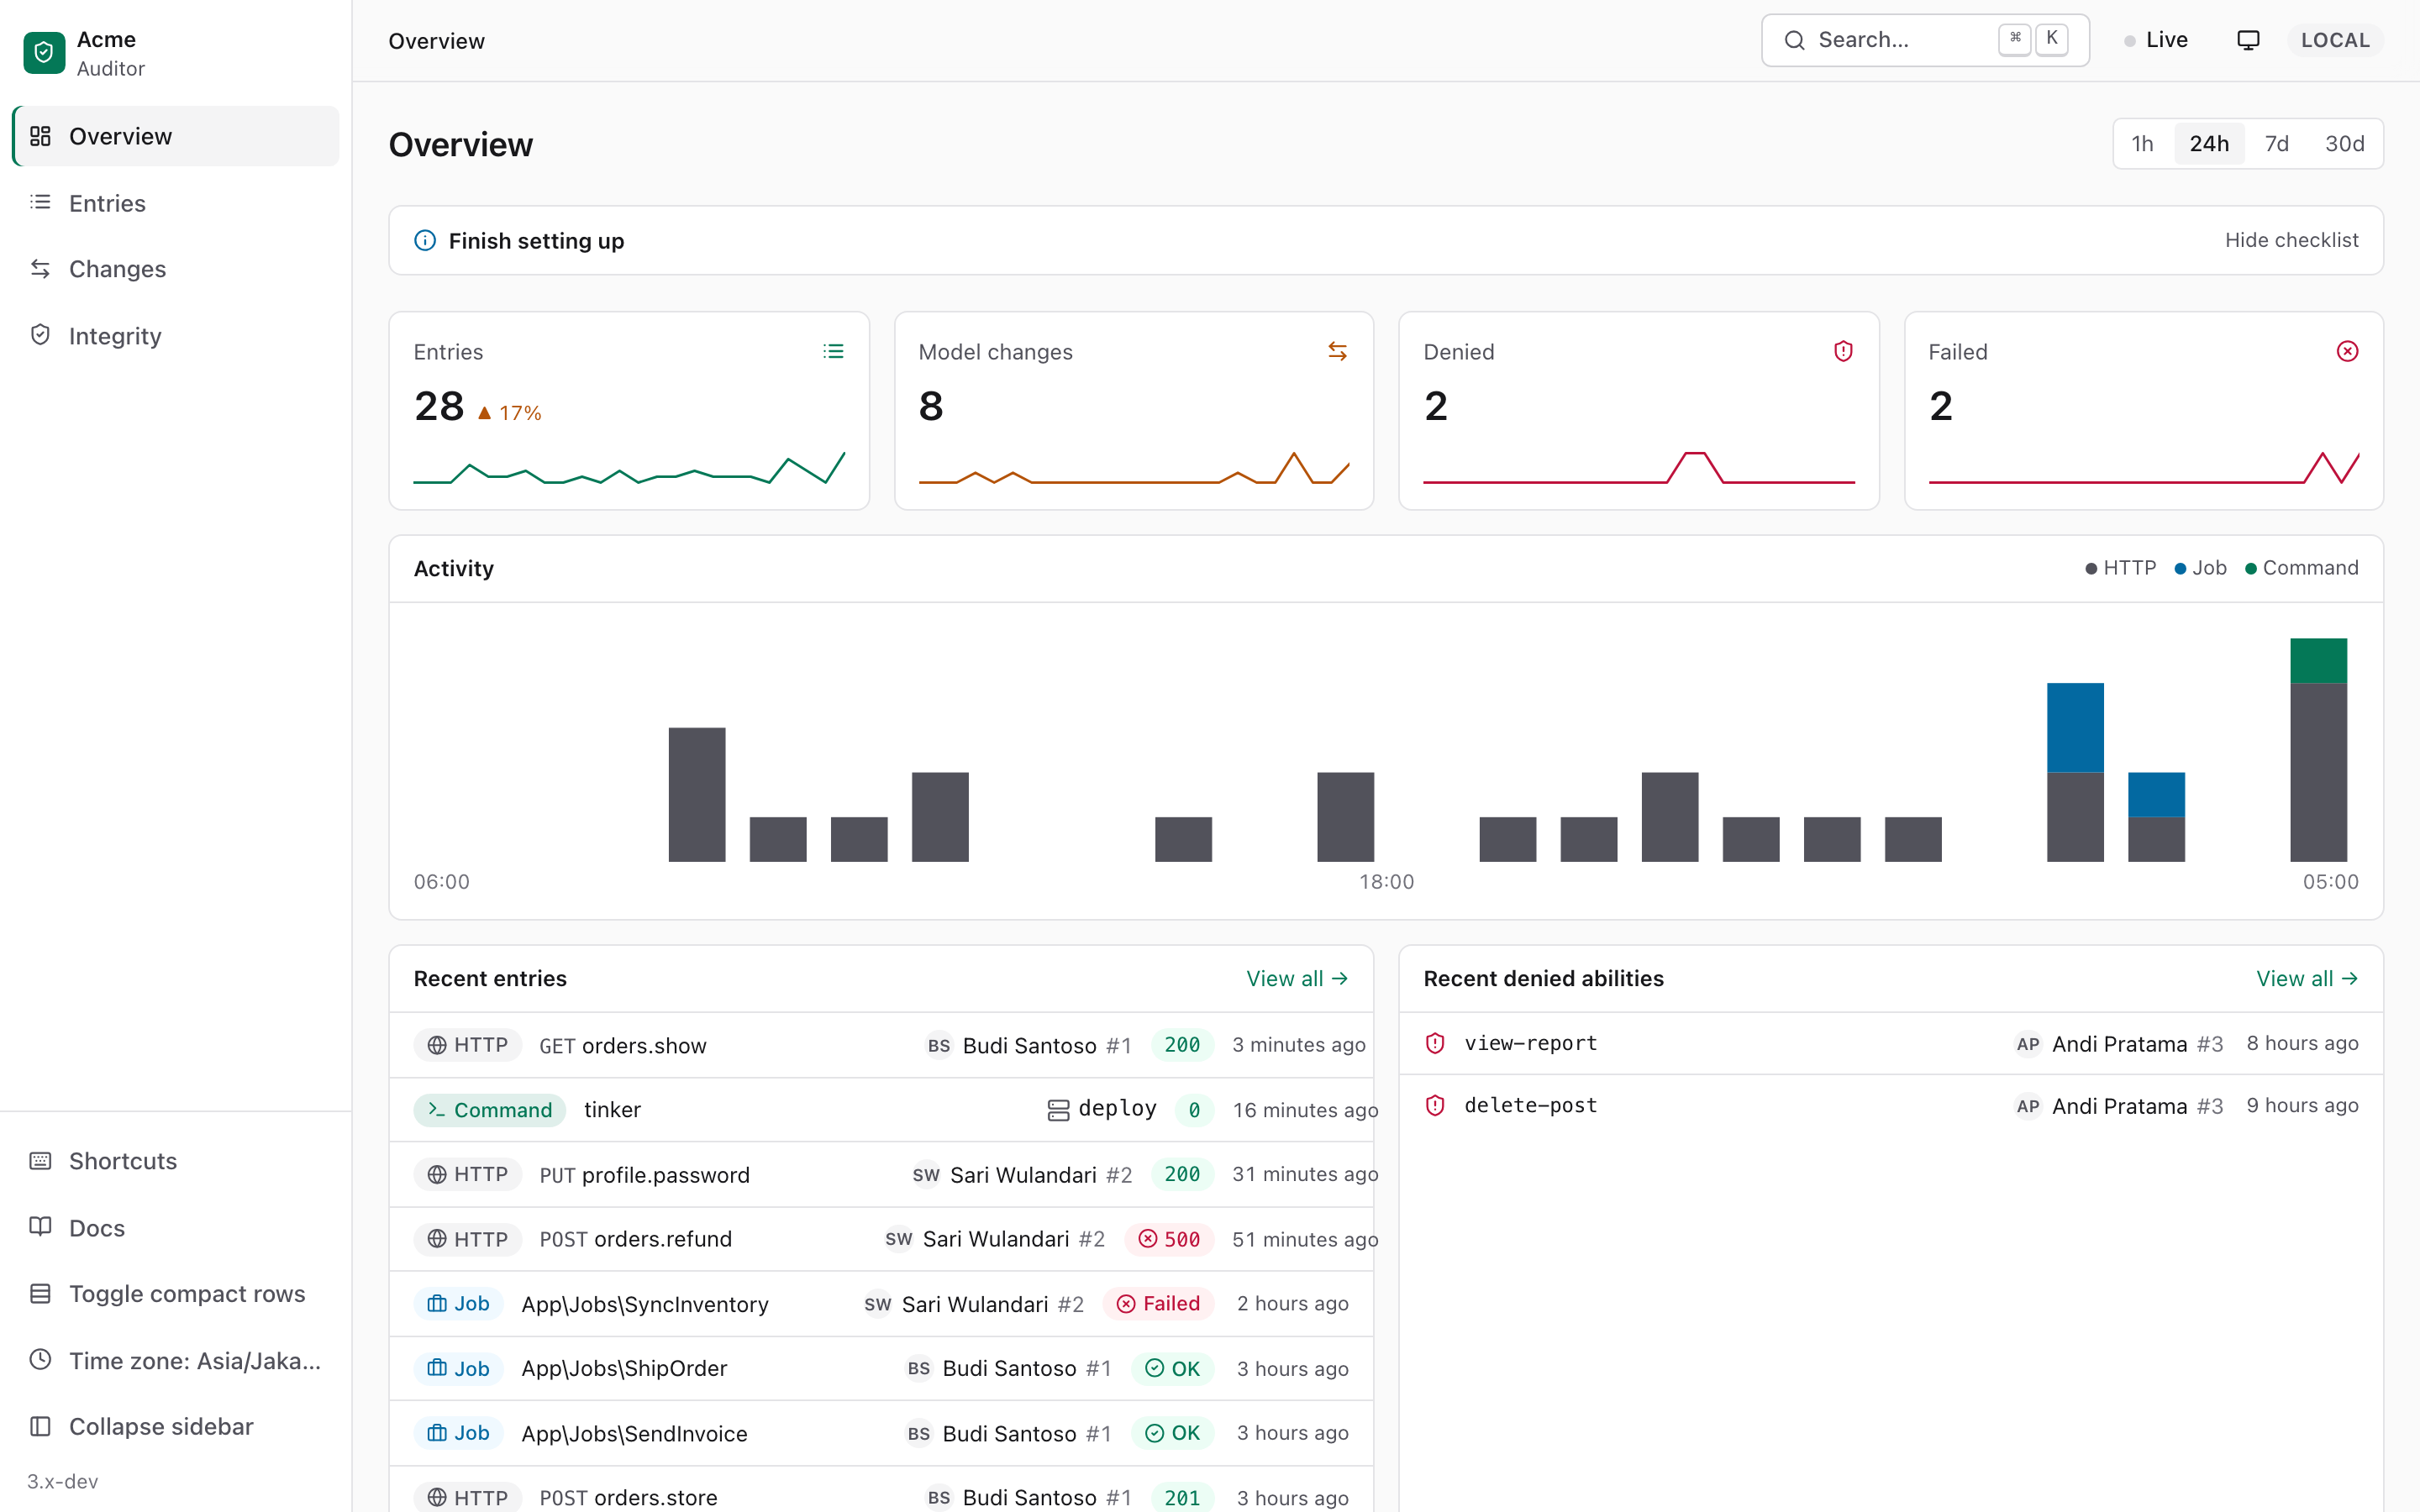2420x1512 pixels.
Task: Click the info icon beside Finish setting up
Action: point(425,241)
